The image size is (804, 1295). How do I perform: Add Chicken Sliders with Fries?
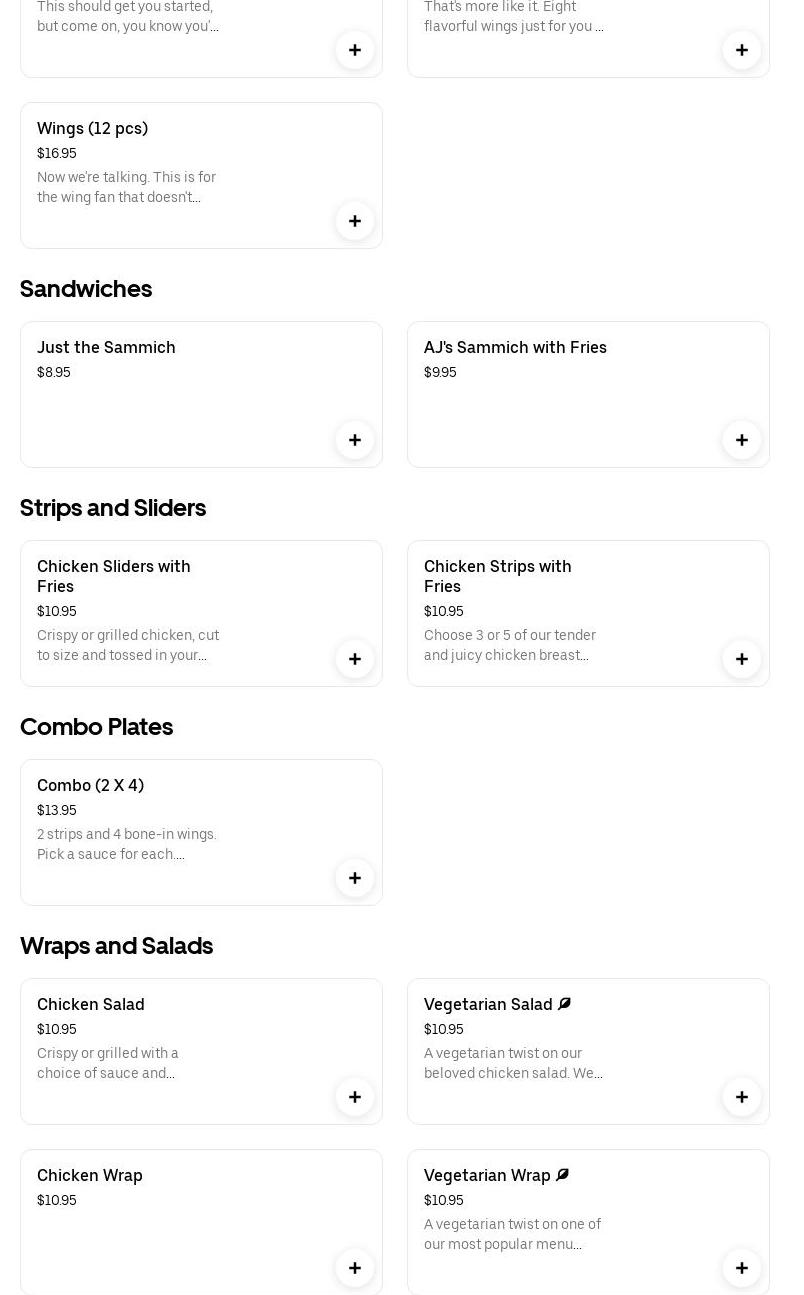pos(355,659)
